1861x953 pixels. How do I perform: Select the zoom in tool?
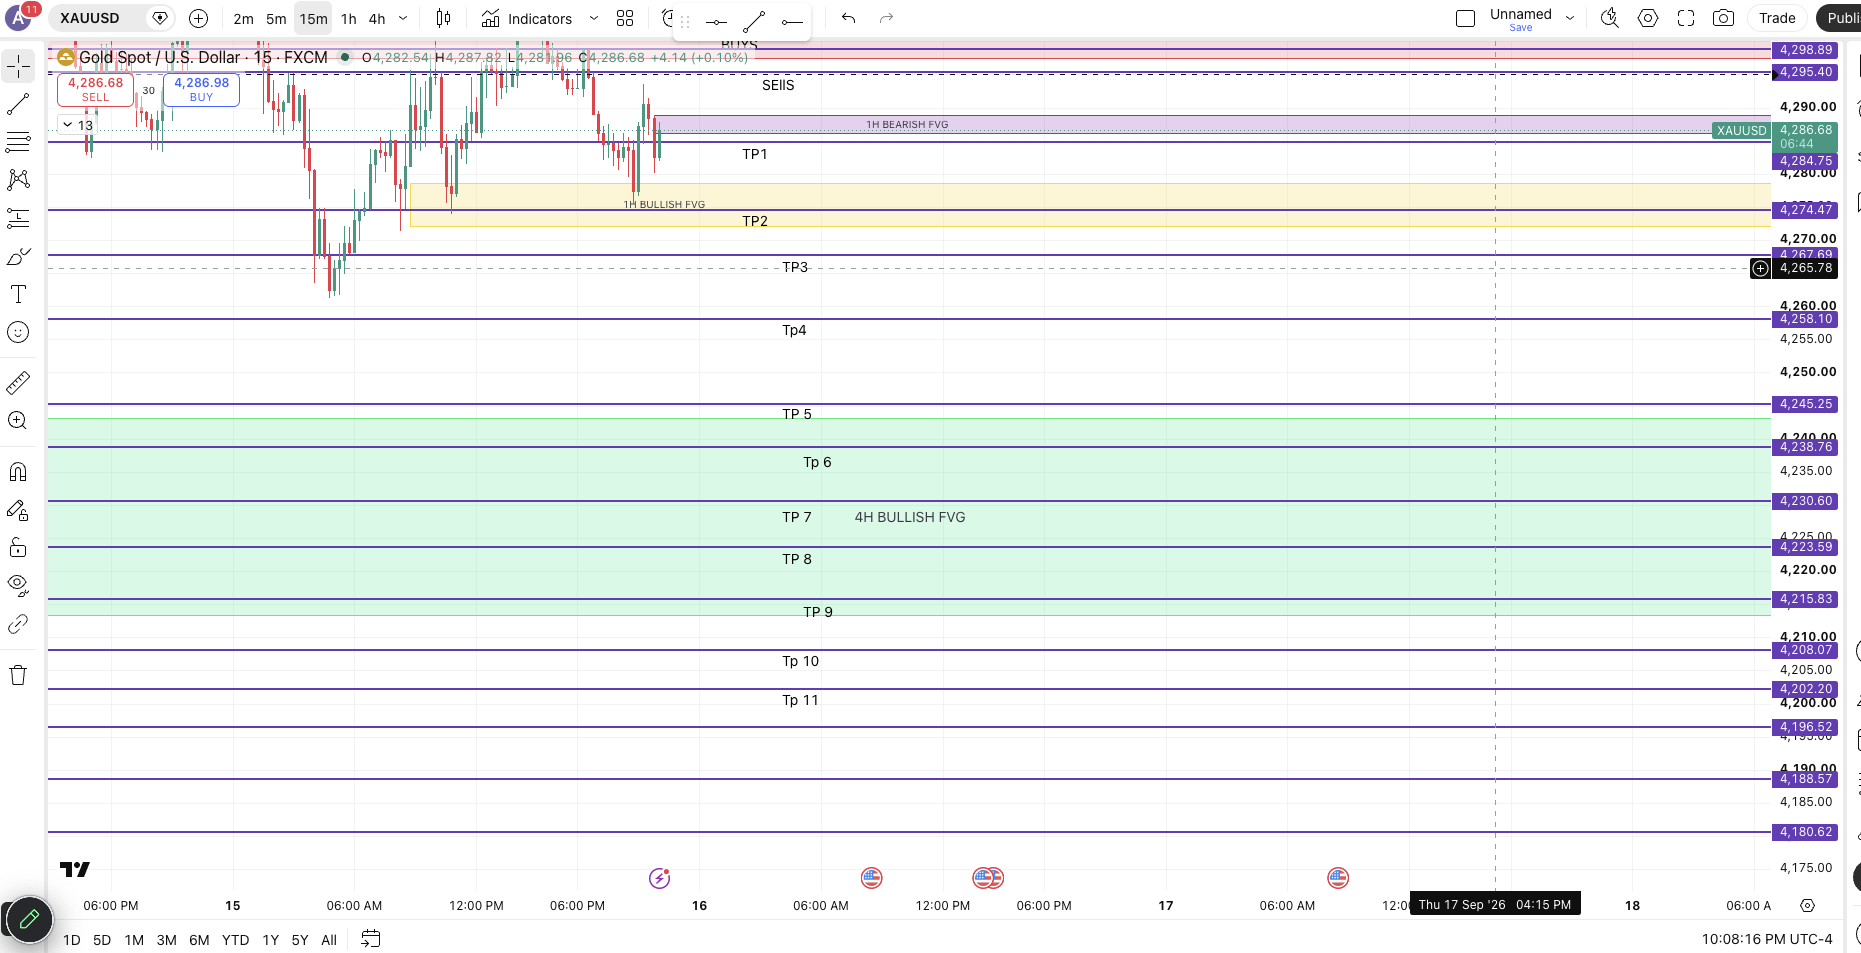(x=18, y=421)
